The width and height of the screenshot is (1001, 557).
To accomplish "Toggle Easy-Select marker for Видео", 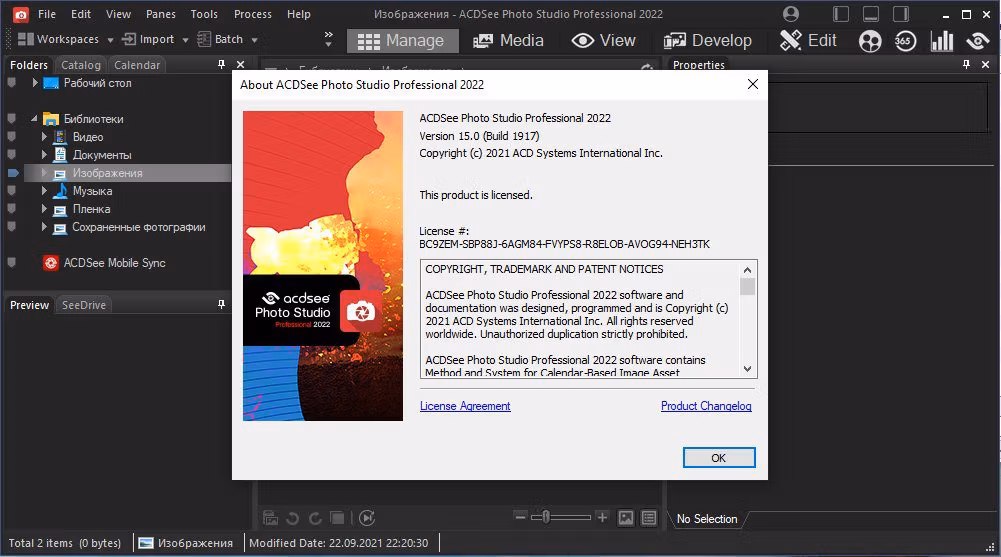I will coord(11,137).
